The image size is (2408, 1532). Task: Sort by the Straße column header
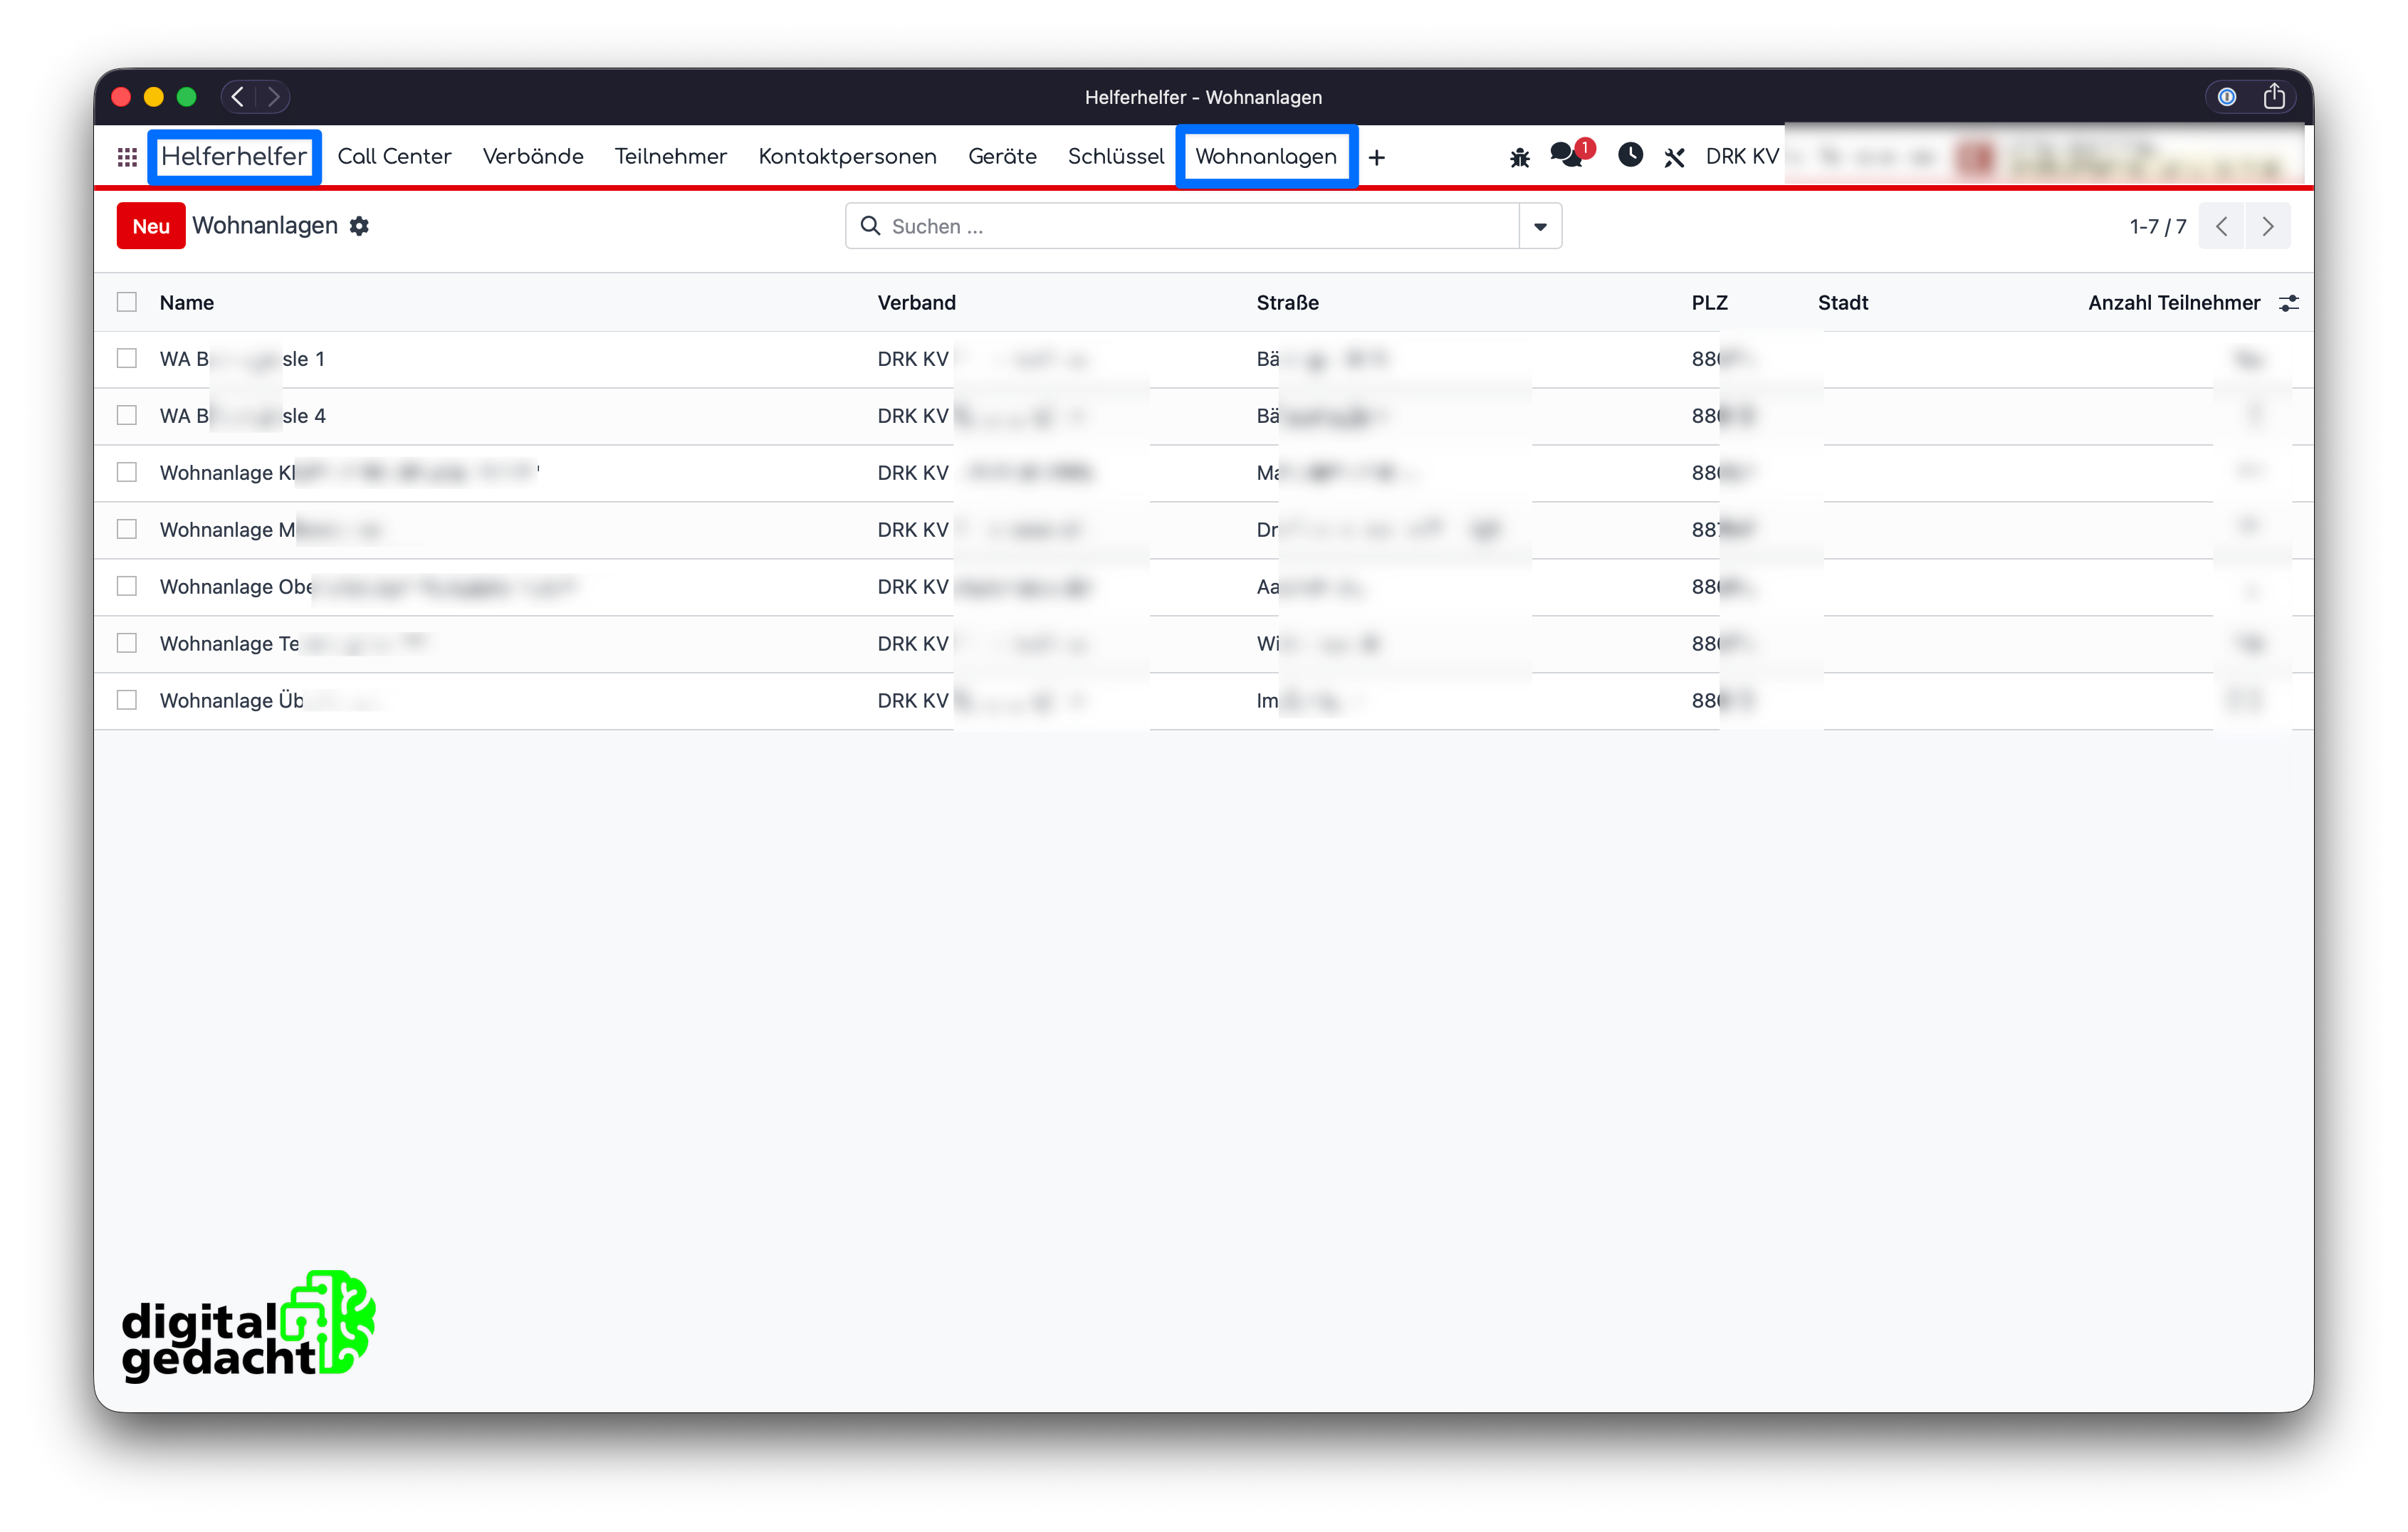click(1288, 303)
